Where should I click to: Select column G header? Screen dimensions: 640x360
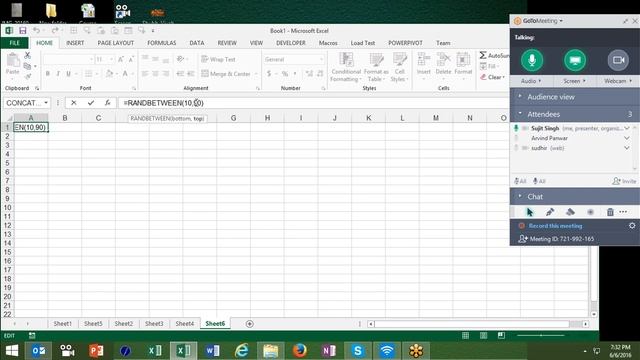point(233,118)
